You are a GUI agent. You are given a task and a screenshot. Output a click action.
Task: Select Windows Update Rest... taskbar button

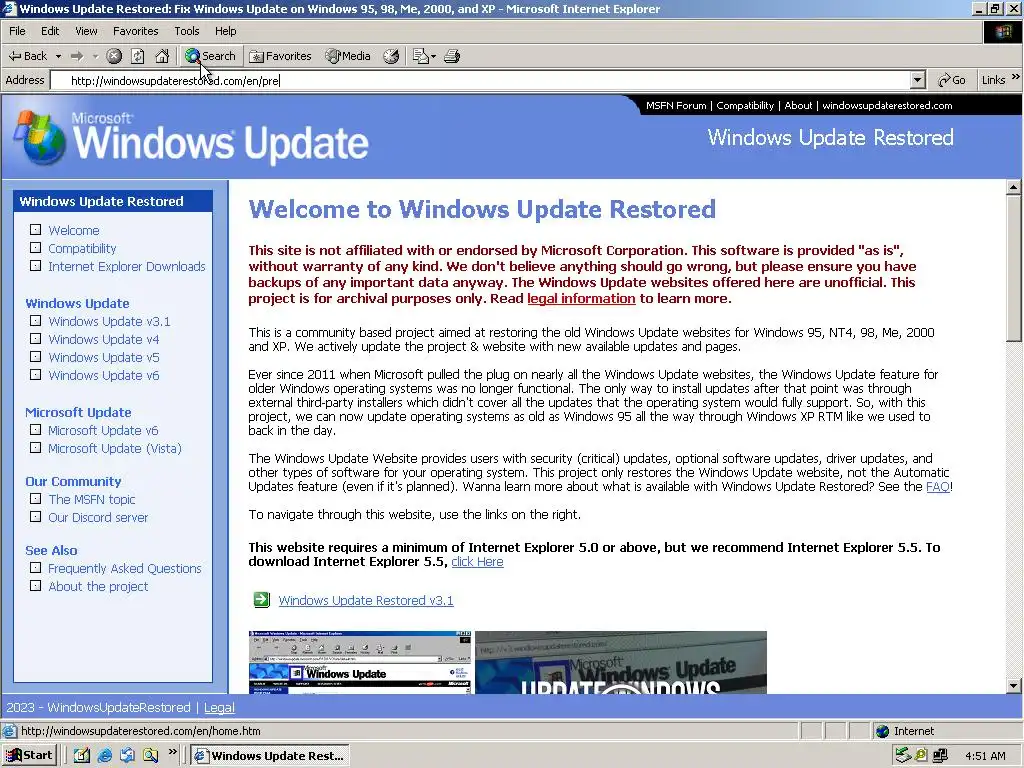[x=270, y=756]
